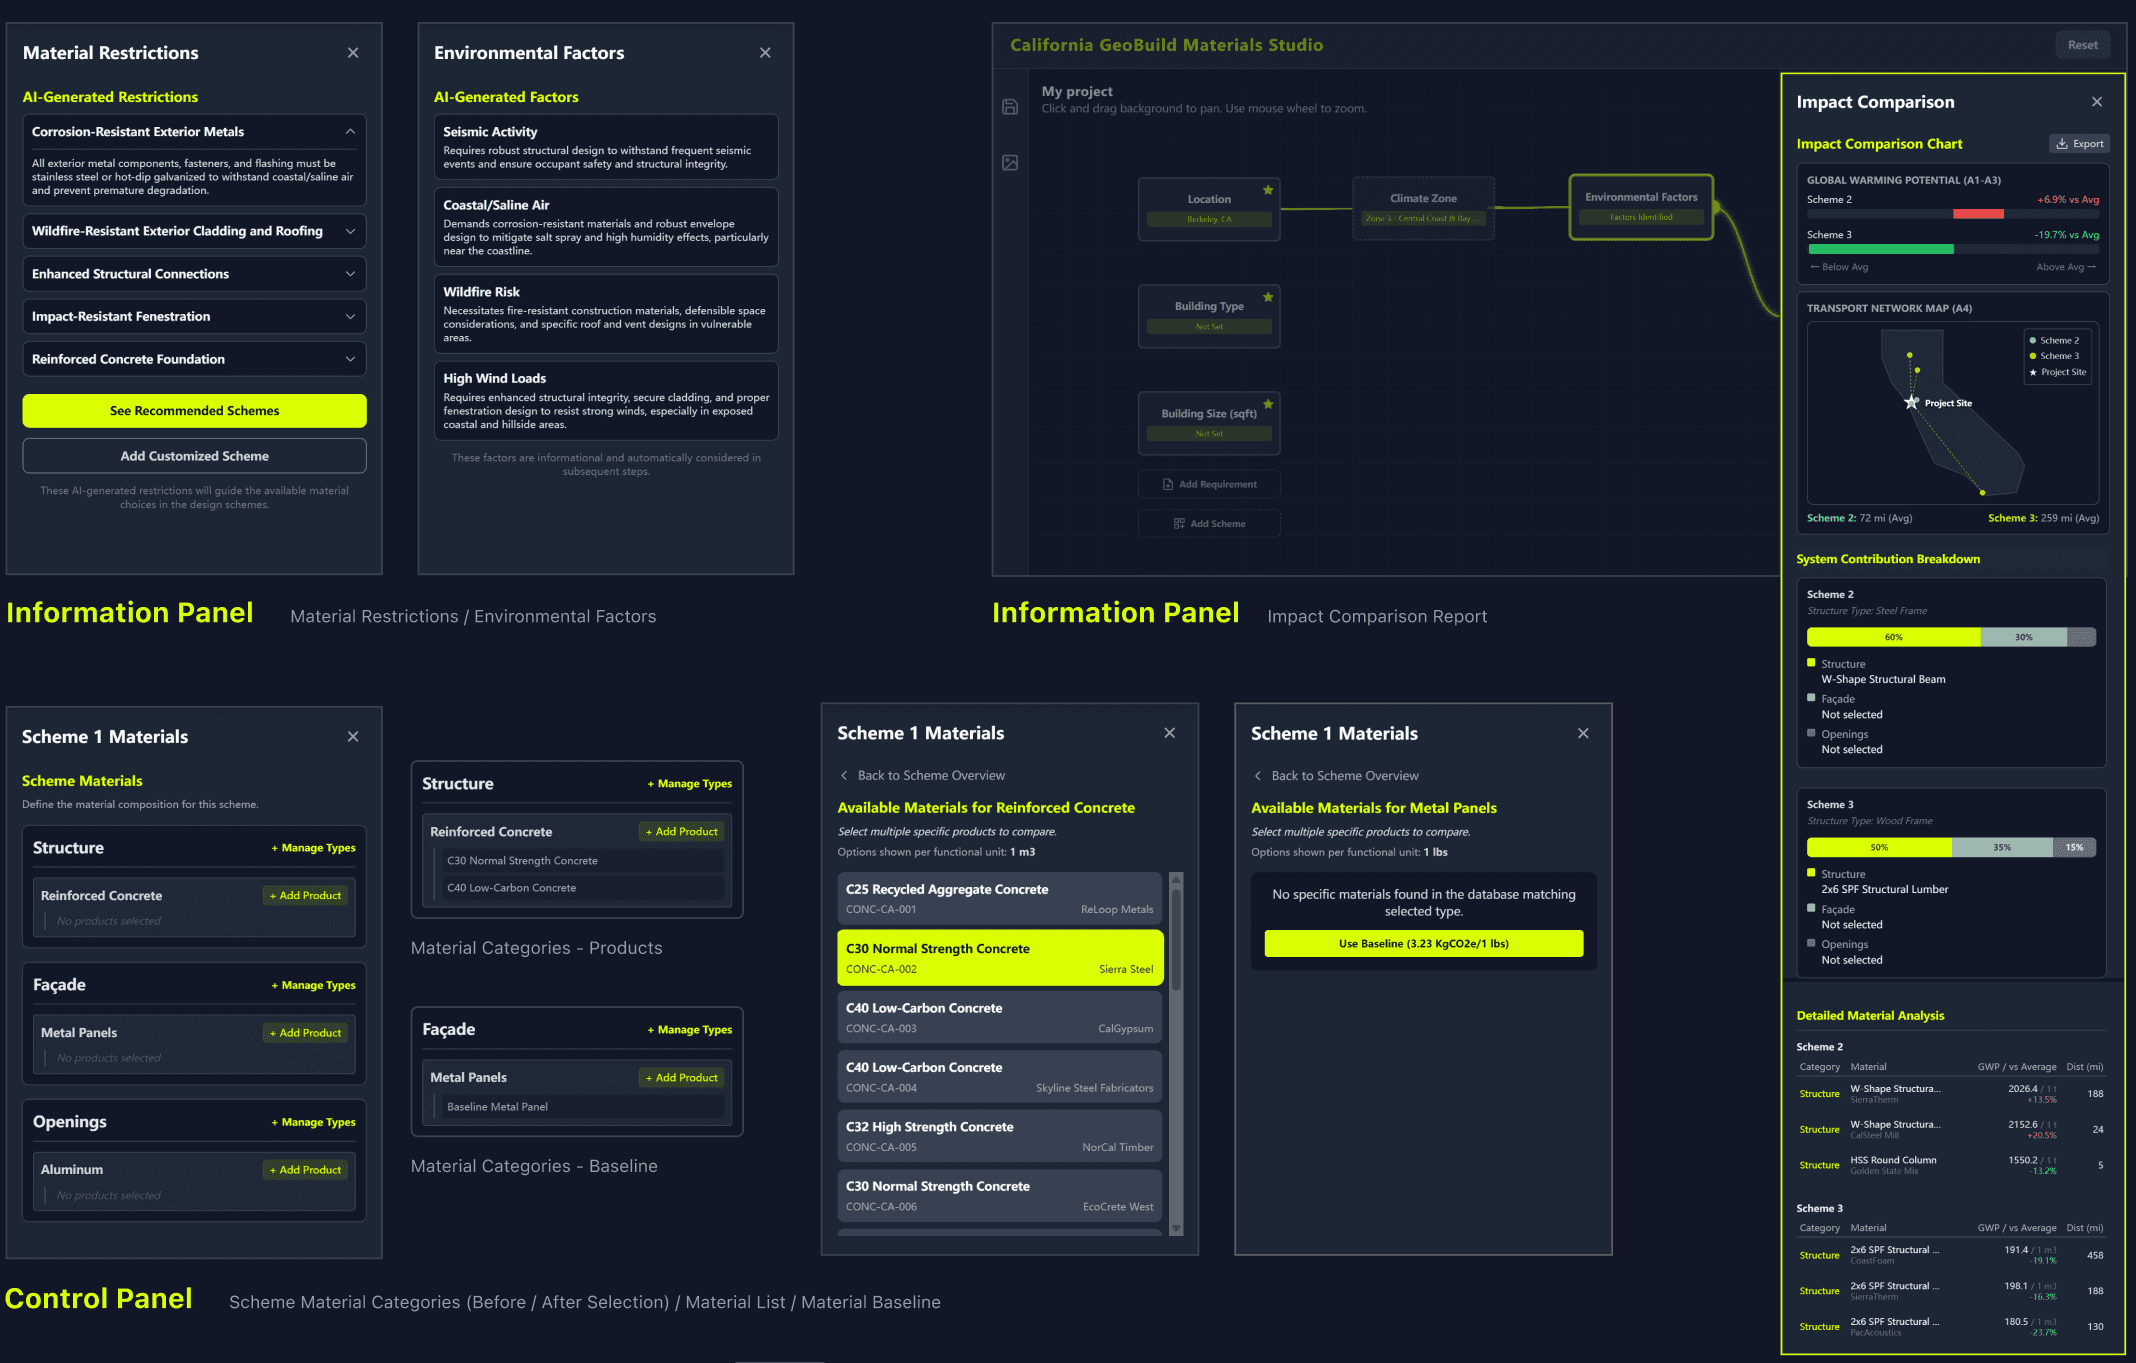The image size is (2136, 1363).
Task: Collapse Corrosion-Resistant Exterior Metals restriction
Action: [x=350, y=132]
